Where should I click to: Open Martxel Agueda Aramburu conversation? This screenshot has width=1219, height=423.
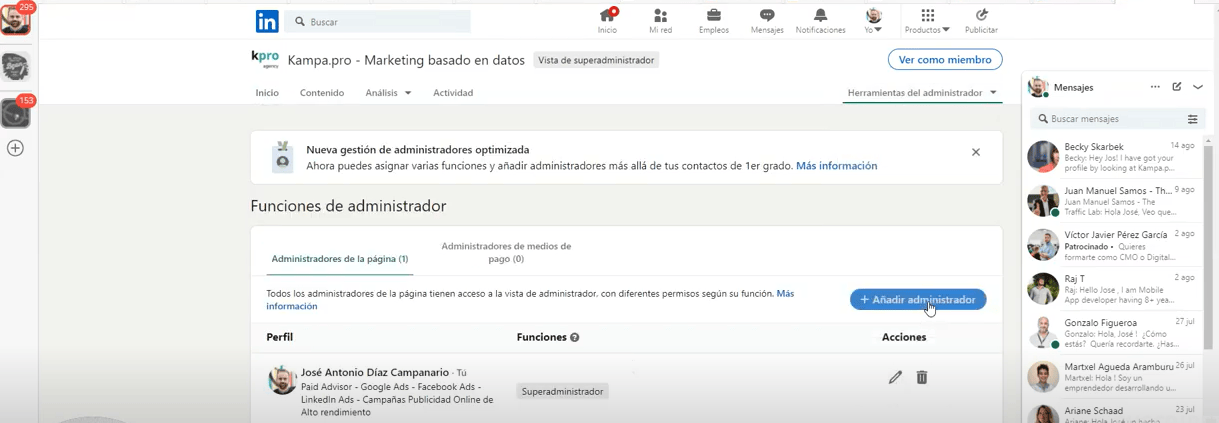(1113, 376)
